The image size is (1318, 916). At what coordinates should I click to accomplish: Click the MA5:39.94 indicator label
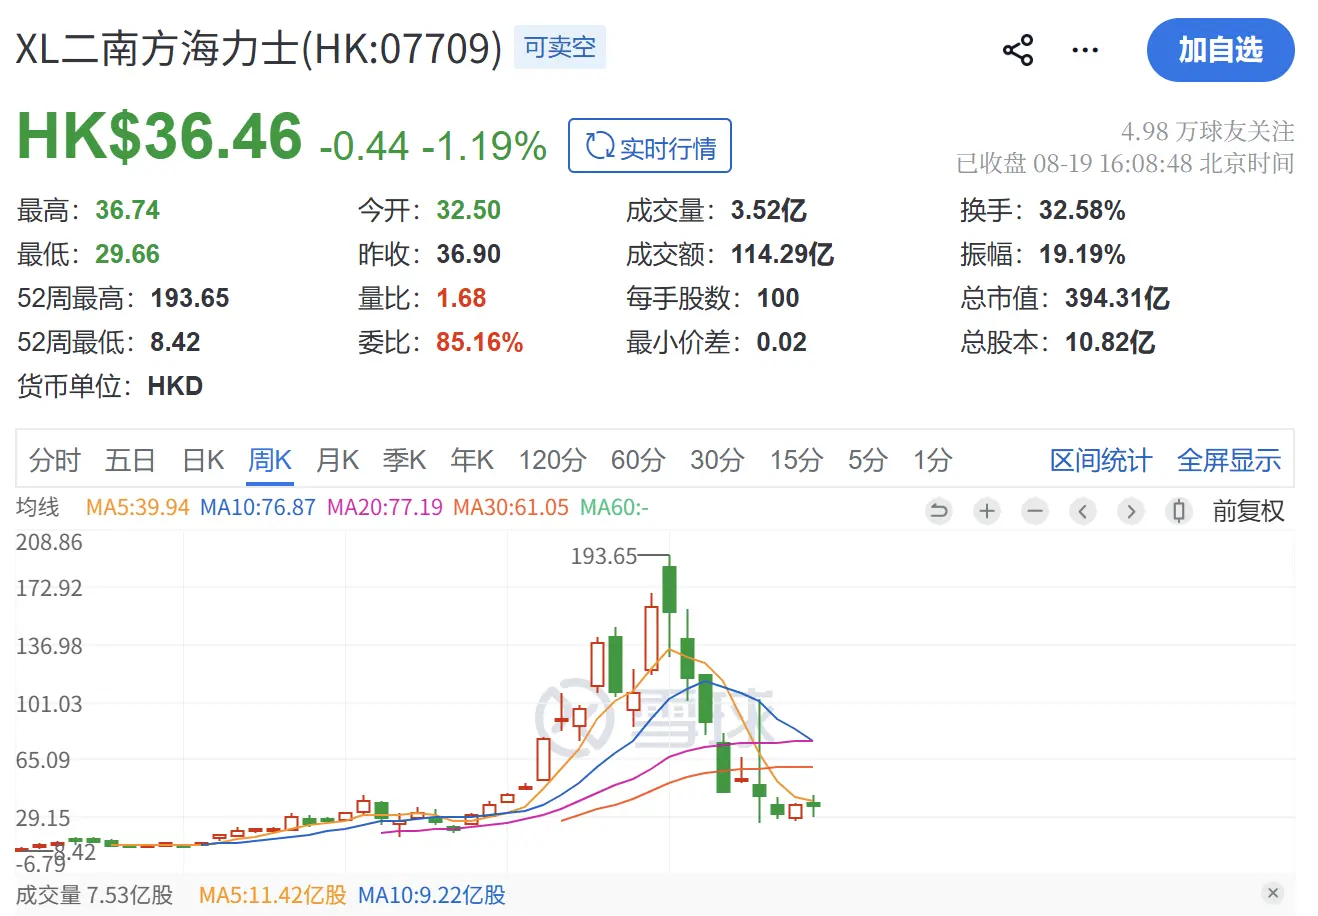138,507
